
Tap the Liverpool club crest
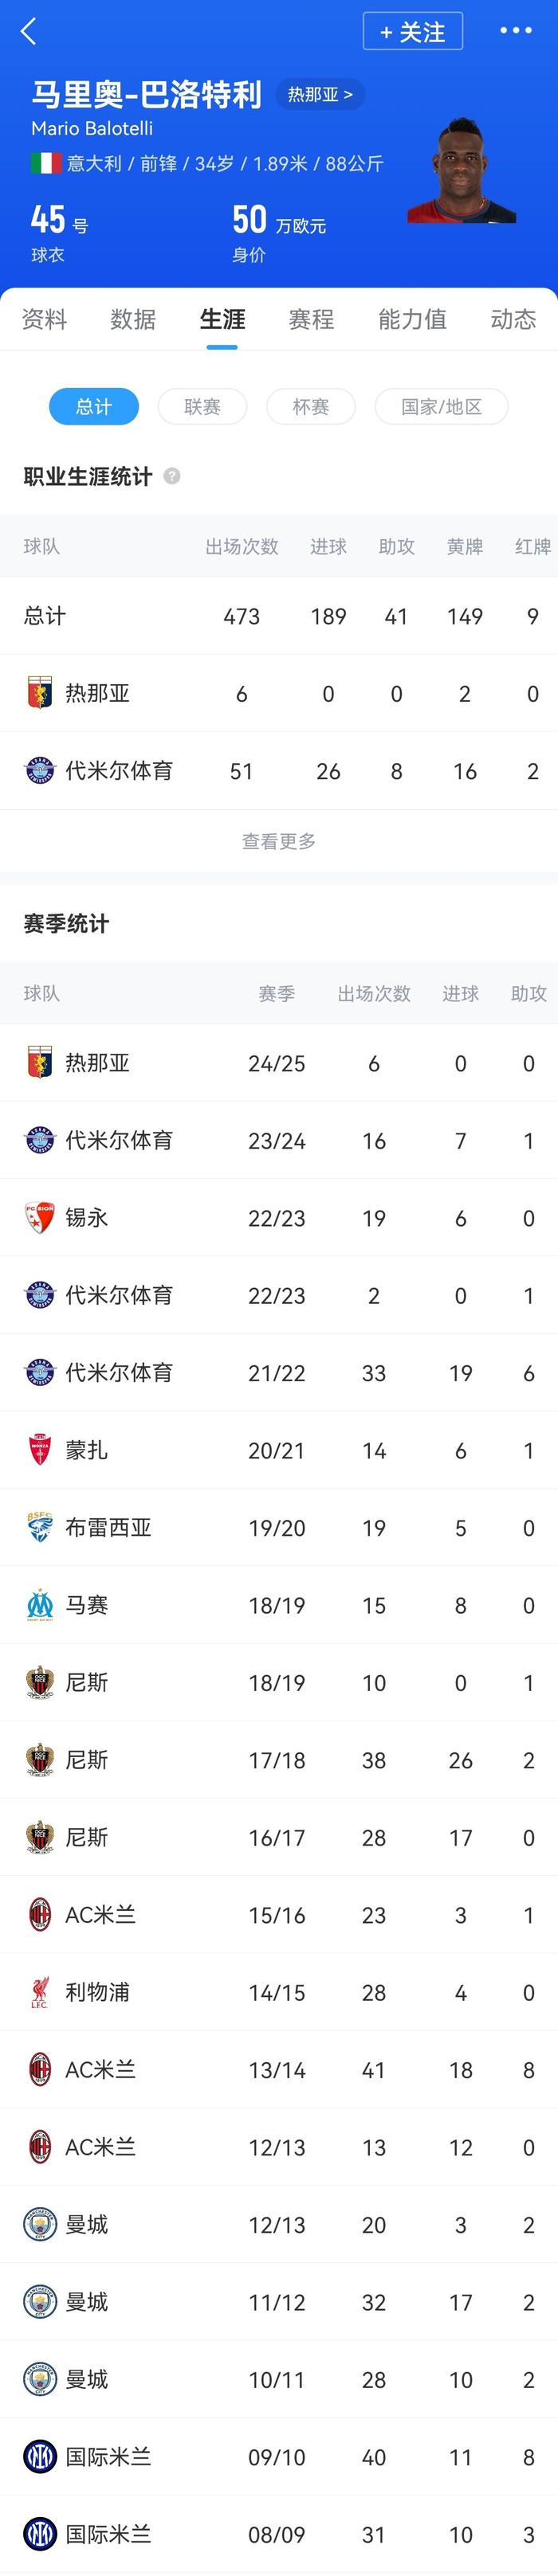click(39, 1991)
